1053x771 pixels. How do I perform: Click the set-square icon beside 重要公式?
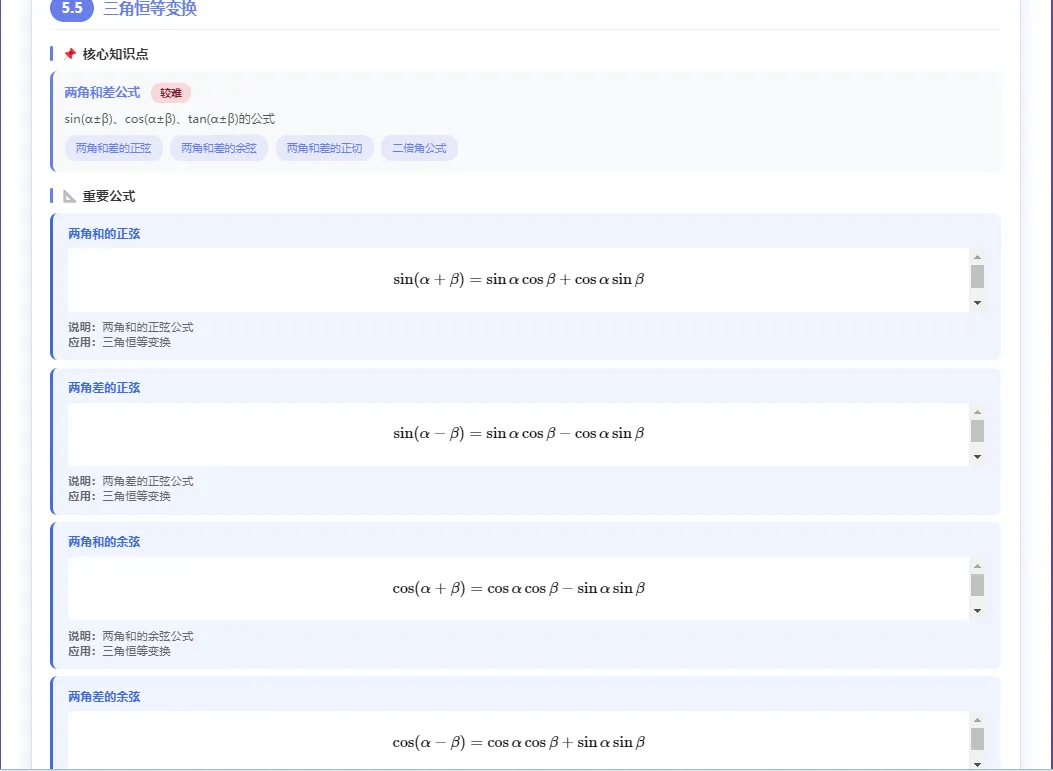tap(70, 196)
